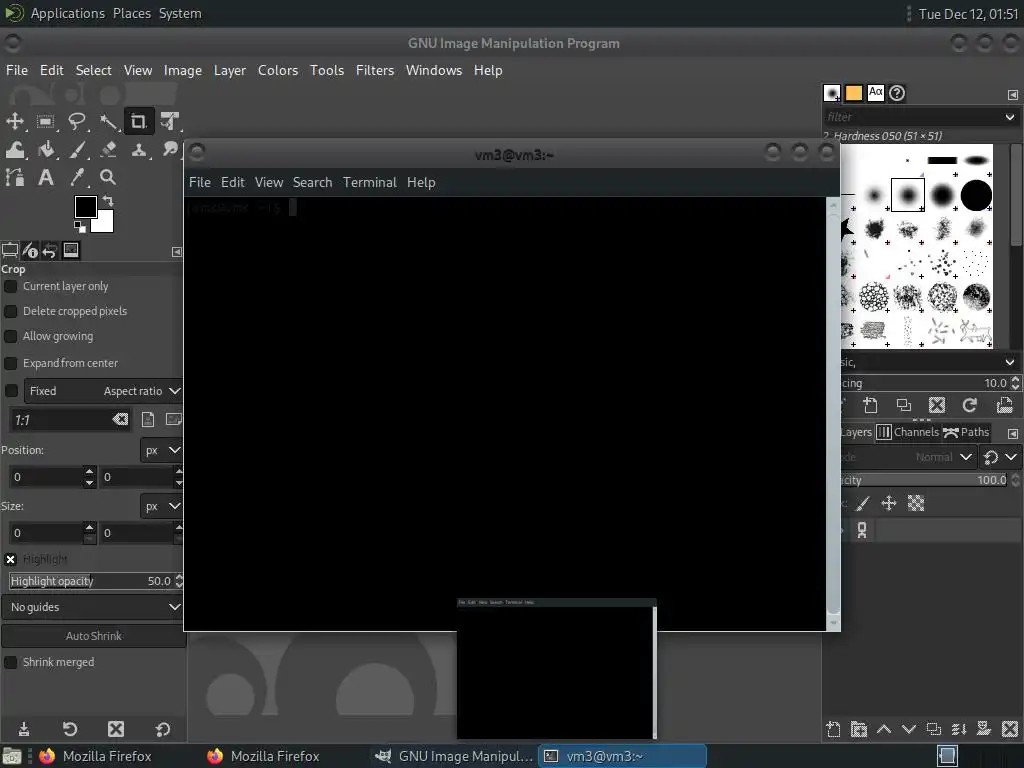The image size is (1024, 768).
Task: Open the Applications menu in top panel
Action: click(67, 13)
